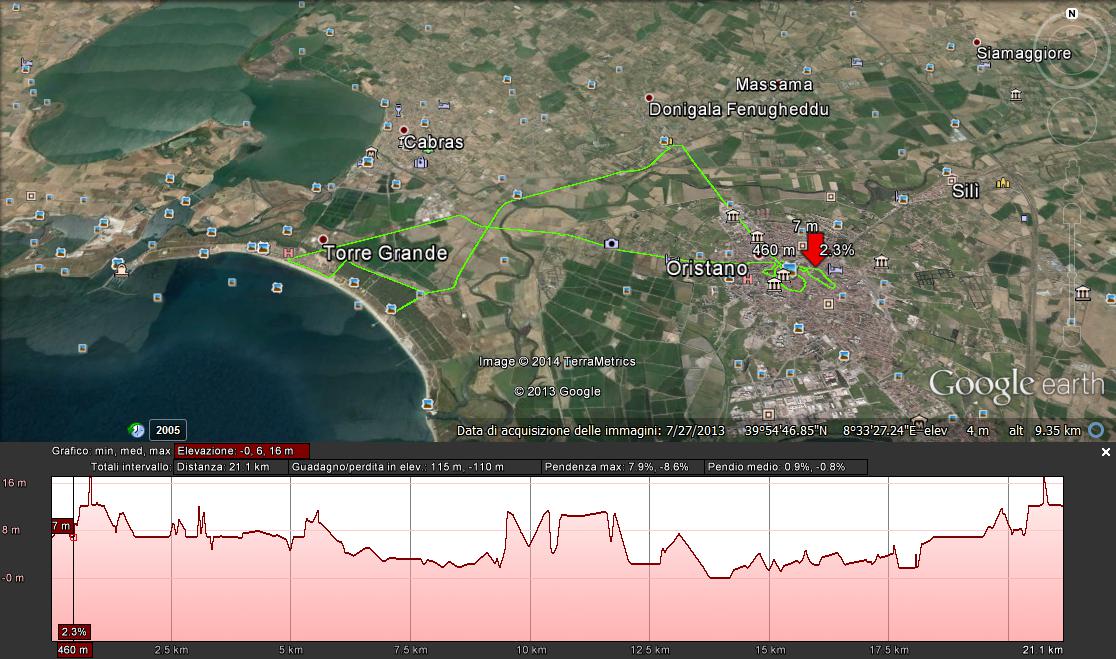
Task: Click the Elevazione metric in the profile header
Action: (x=241, y=451)
